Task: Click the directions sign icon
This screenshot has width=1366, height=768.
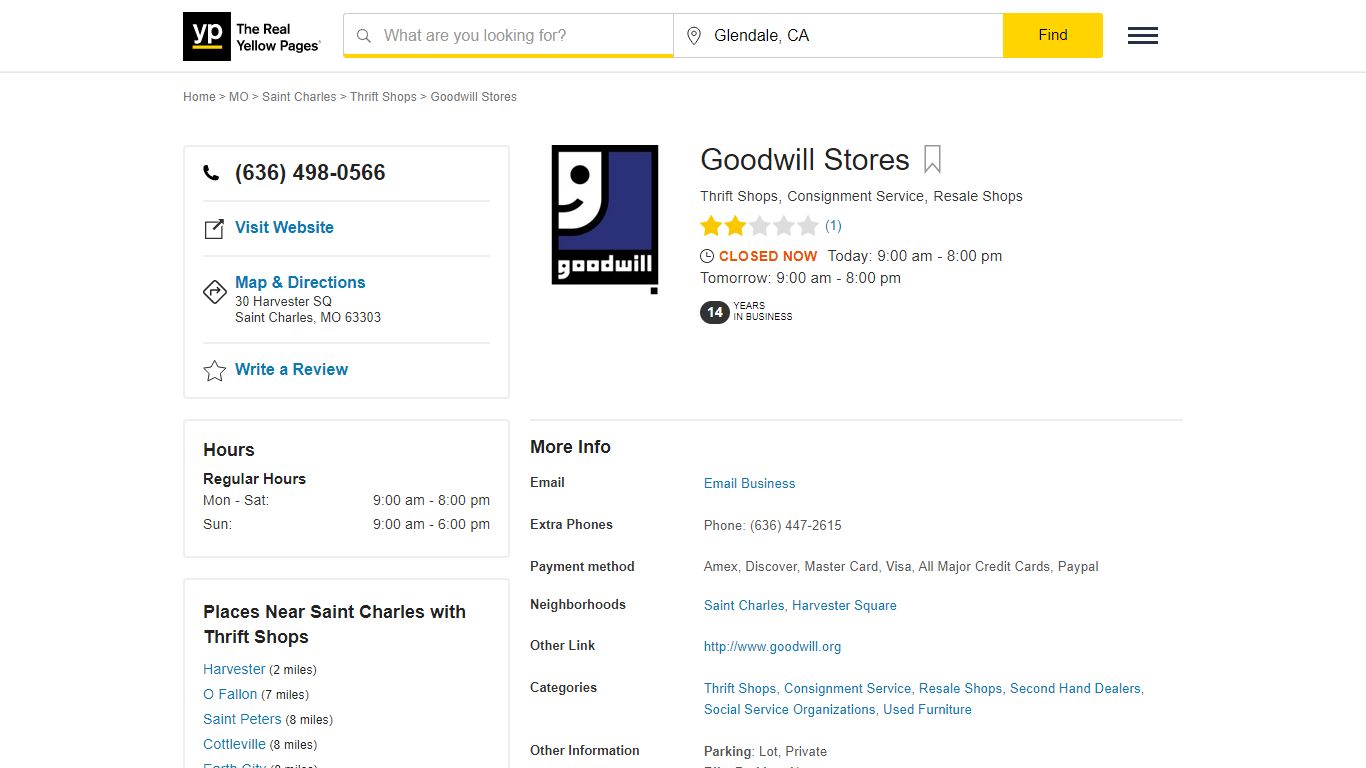Action: (x=214, y=292)
